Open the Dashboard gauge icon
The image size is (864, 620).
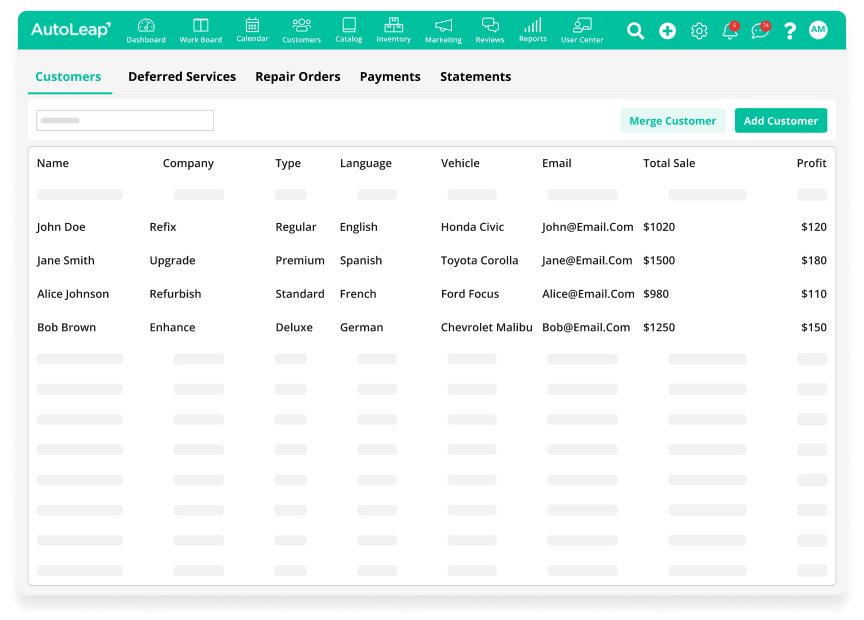pos(146,26)
